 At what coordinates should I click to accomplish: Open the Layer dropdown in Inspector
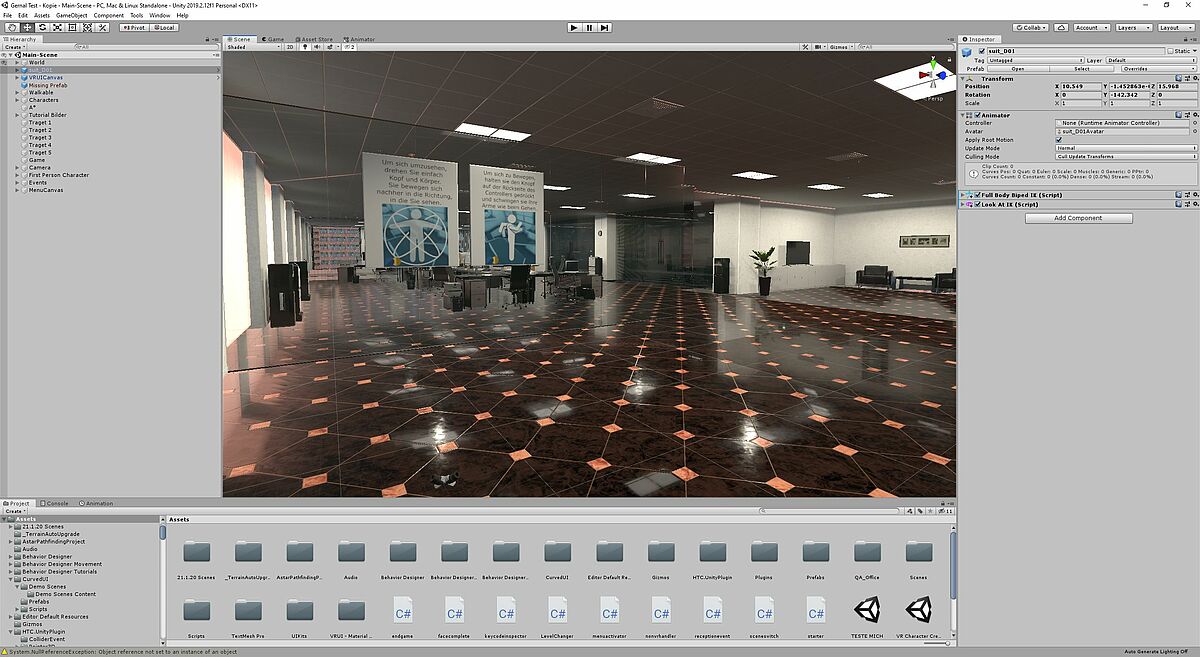point(1149,60)
